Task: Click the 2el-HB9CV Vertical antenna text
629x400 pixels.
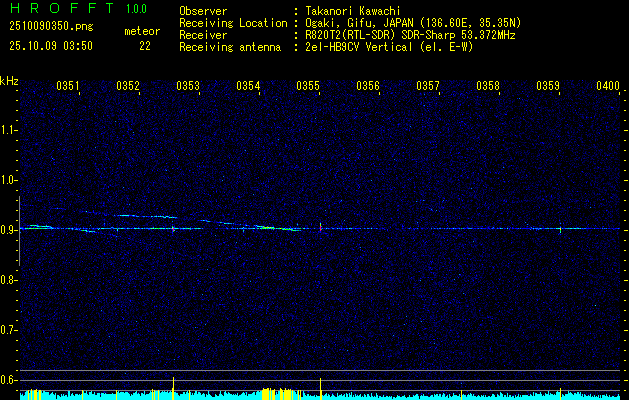Action: point(389,47)
